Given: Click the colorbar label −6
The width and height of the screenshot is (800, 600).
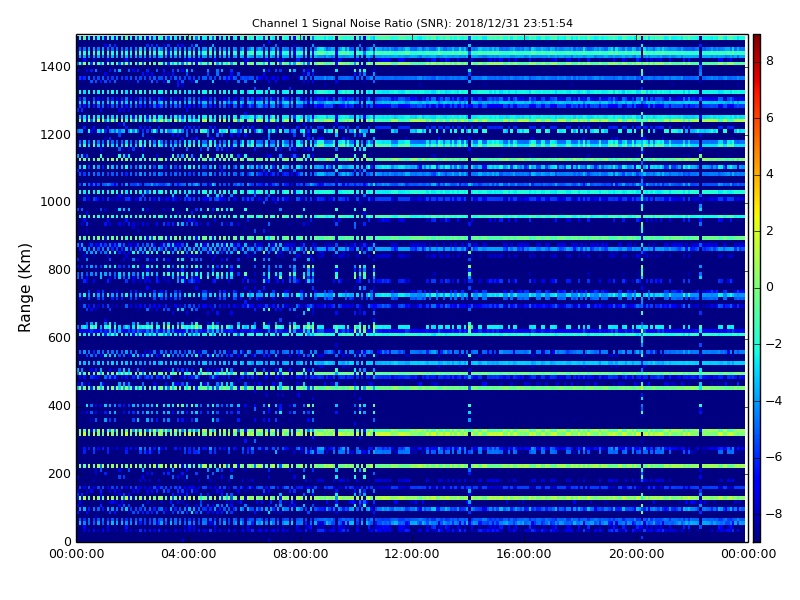Looking at the screenshot, I should [x=773, y=457].
